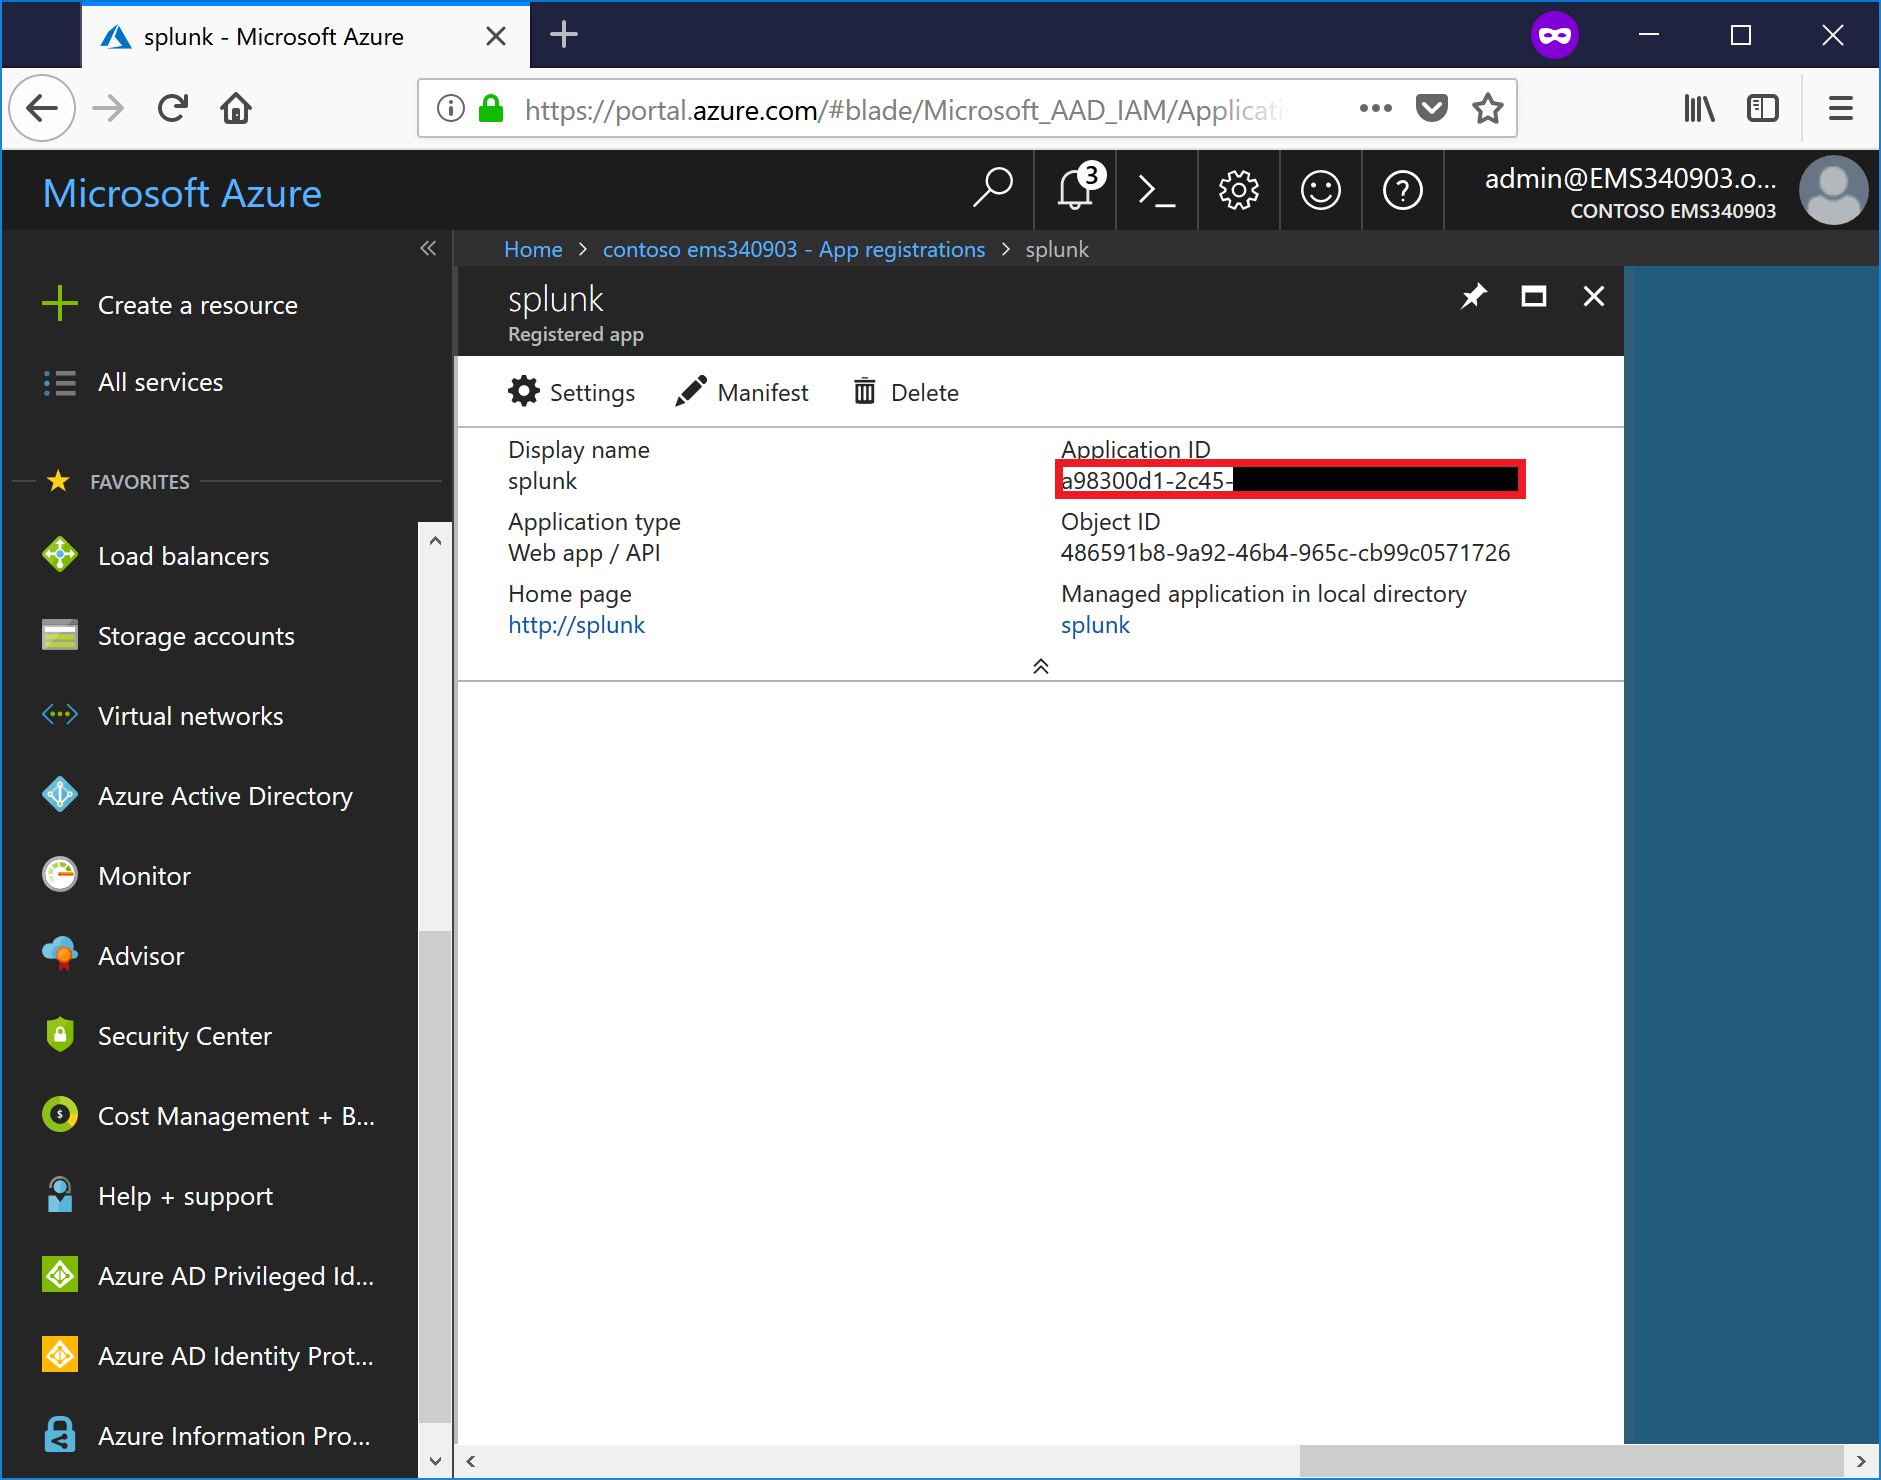The width and height of the screenshot is (1881, 1480).
Task: Click the Azure search icon
Action: click(x=992, y=190)
